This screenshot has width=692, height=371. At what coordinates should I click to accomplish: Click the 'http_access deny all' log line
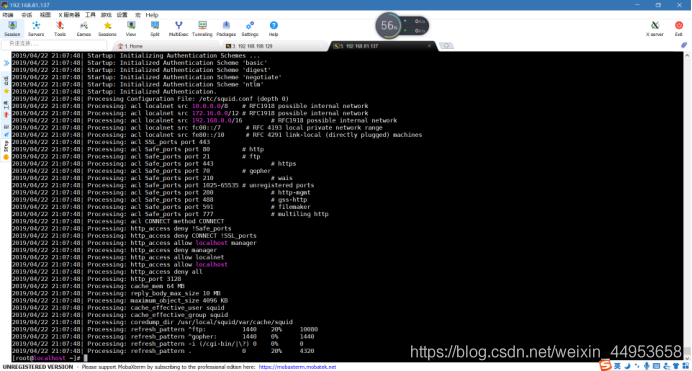107,272
